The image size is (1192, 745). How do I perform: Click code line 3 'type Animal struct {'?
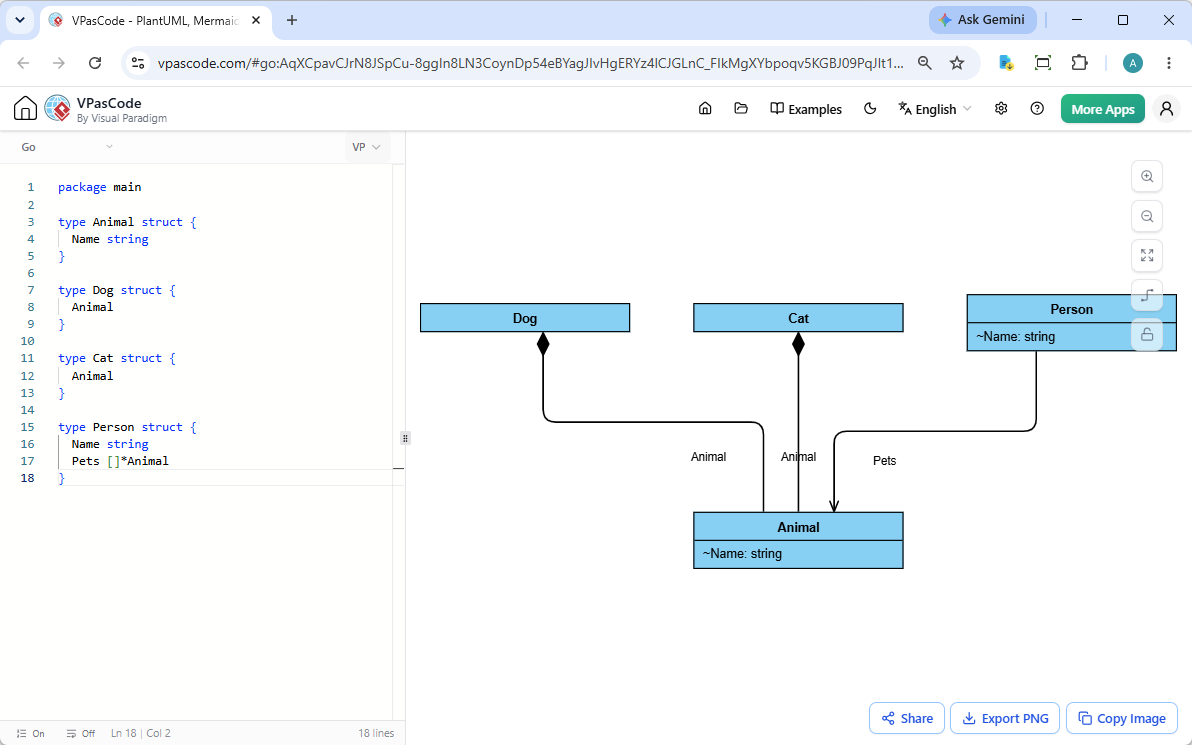click(127, 222)
